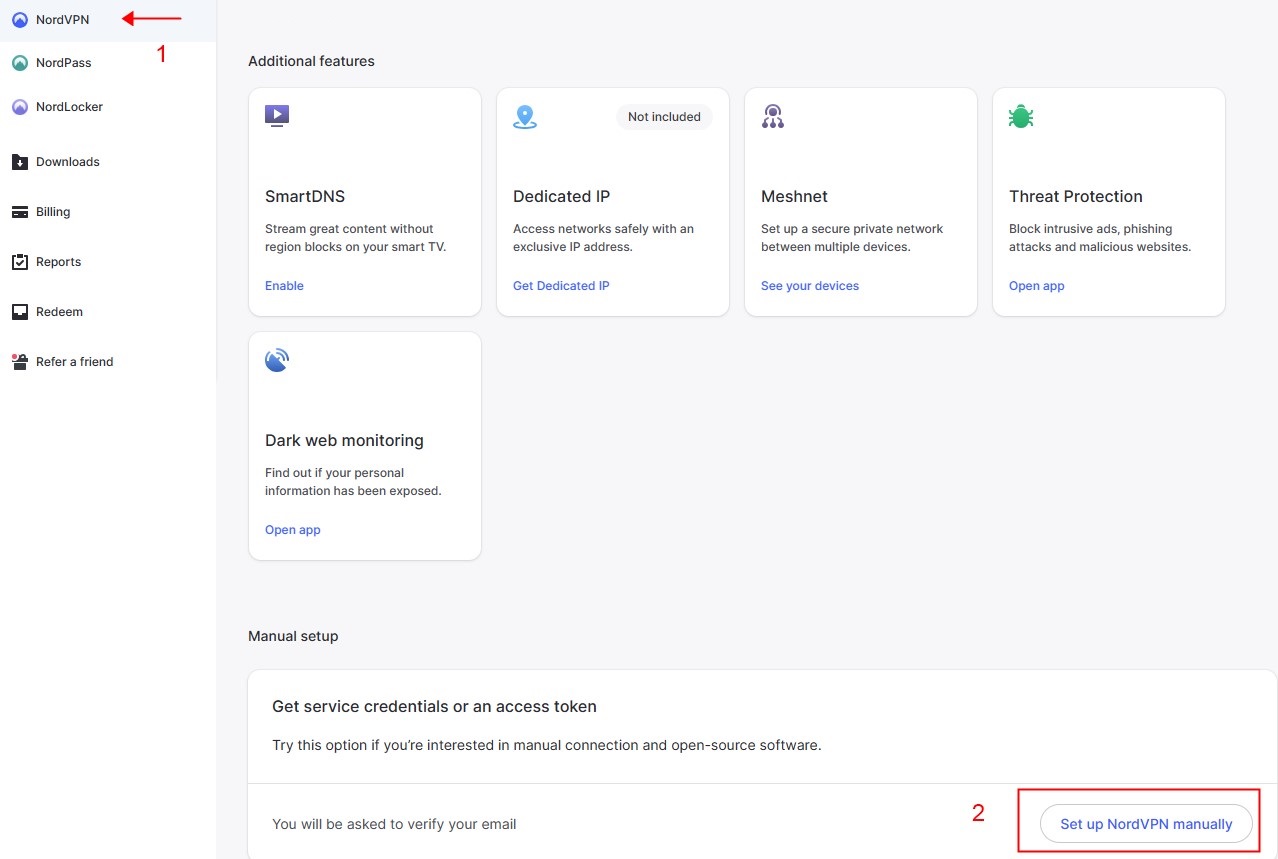Click the Additional features heading
The height and width of the screenshot is (859, 1278).
(x=311, y=61)
